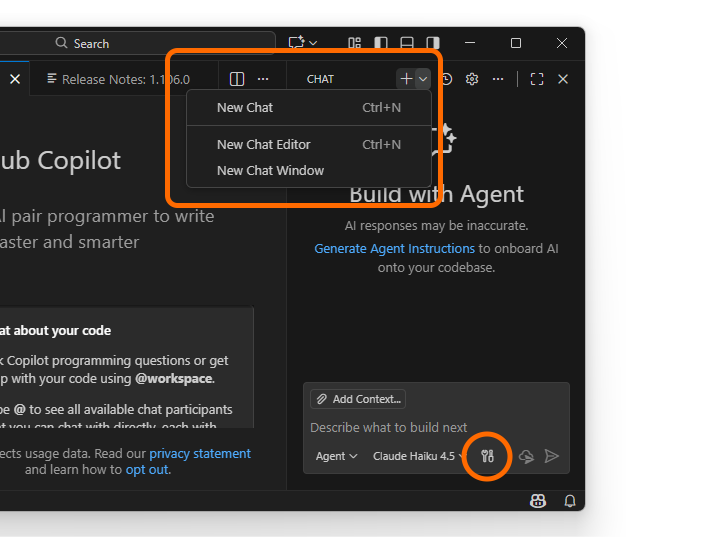Image resolution: width=720 pixels, height=540 pixels.
Task: Open editor More Actions ellipsis
Action: pos(263,79)
